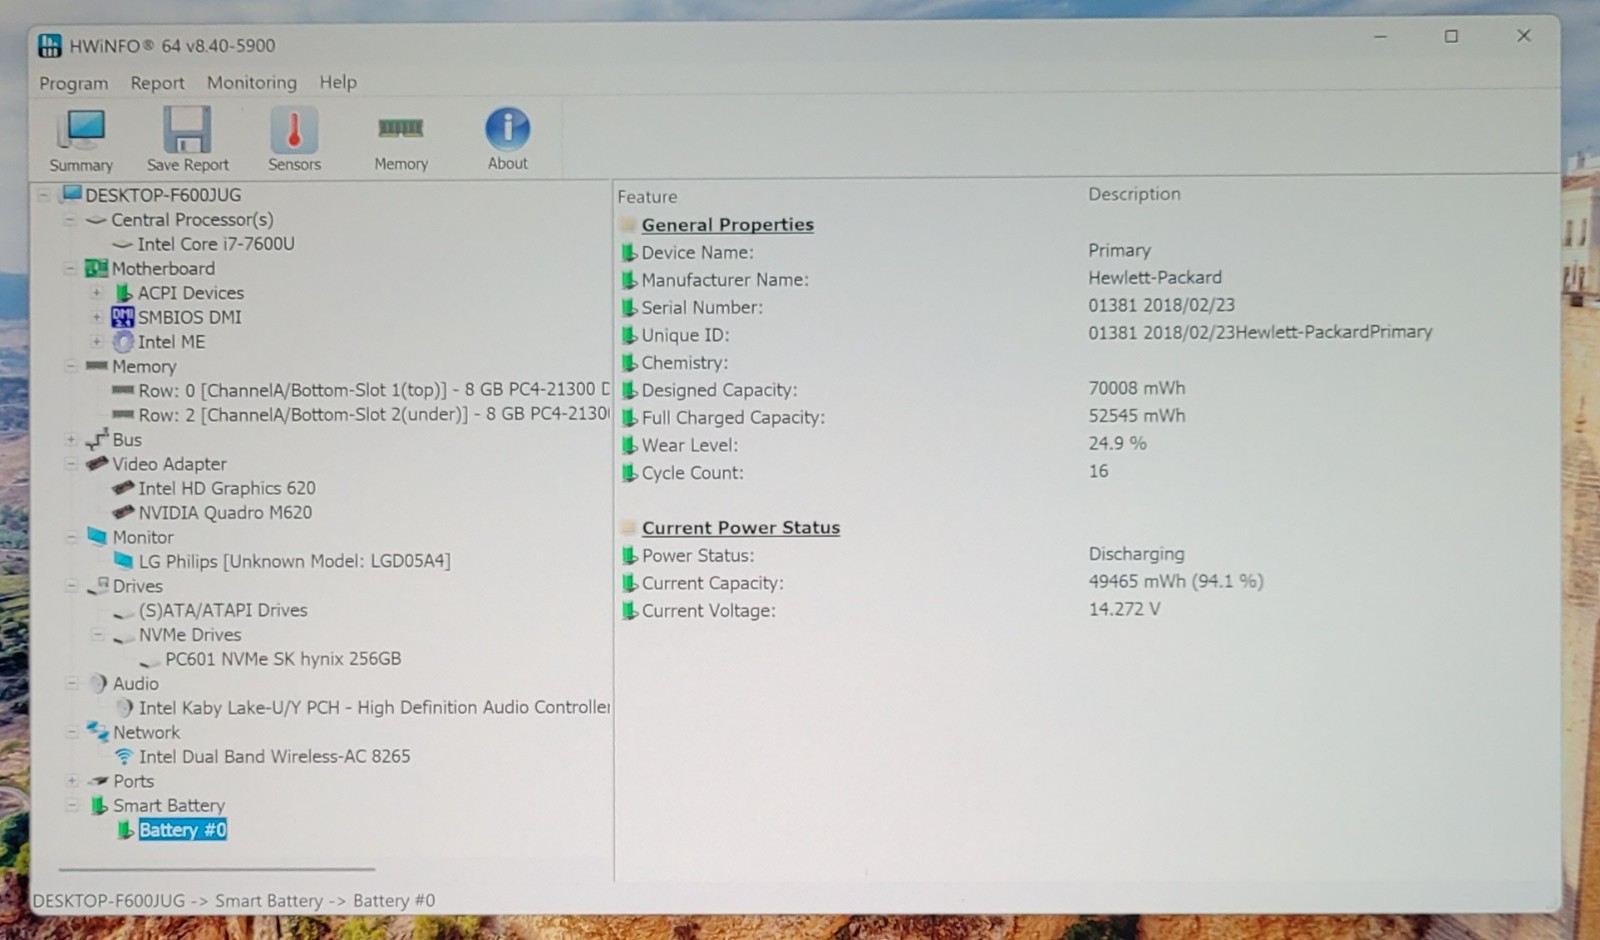This screenshot has height=940, width=1600.
Task: Click the SMBIOS DMI icon
Action: click(x=123, y=317)
